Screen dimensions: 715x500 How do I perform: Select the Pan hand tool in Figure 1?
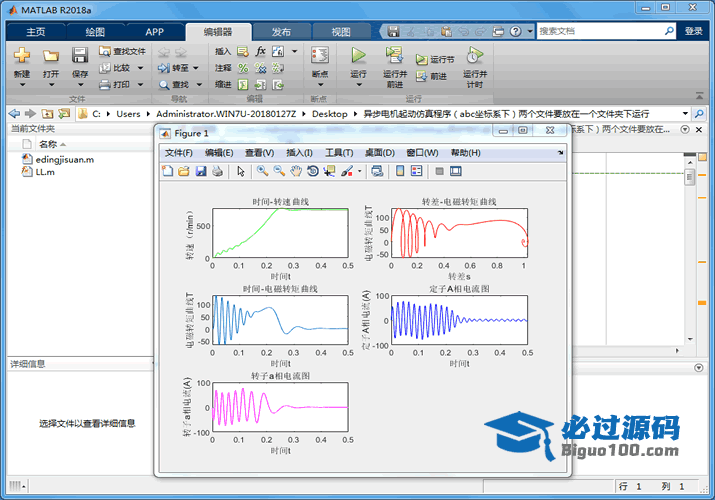point(296,171)
